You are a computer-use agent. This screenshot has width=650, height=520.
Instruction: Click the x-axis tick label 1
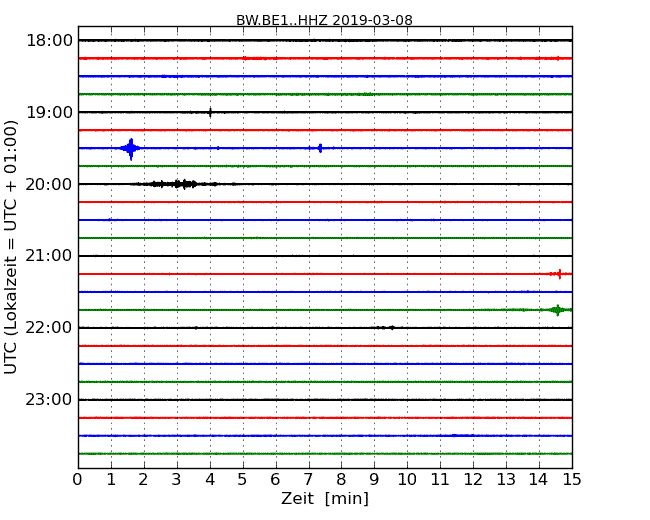(x=111, y=479)
